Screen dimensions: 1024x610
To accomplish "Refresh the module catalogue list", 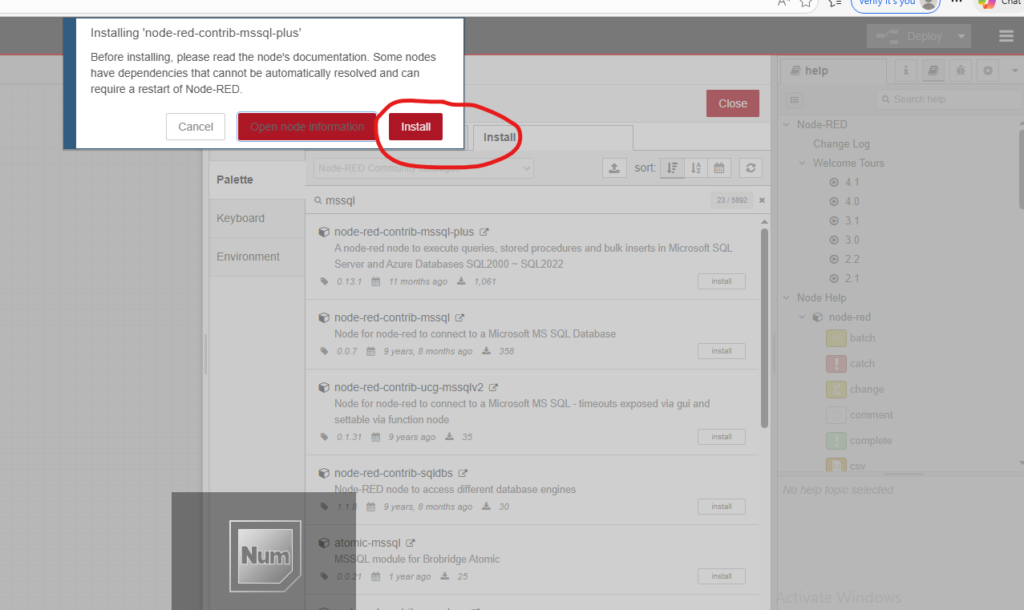I will tap(751, 168).
